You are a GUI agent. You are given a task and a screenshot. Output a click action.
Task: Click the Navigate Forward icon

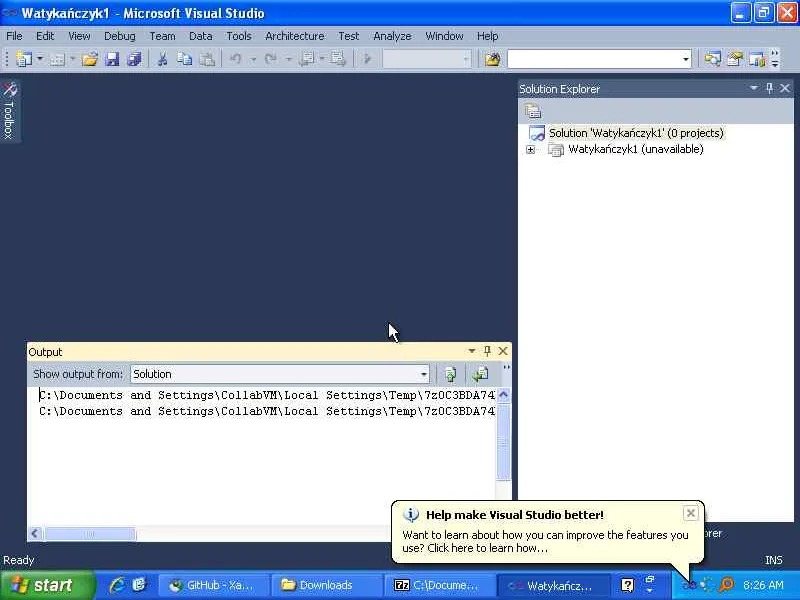(337, 59)
